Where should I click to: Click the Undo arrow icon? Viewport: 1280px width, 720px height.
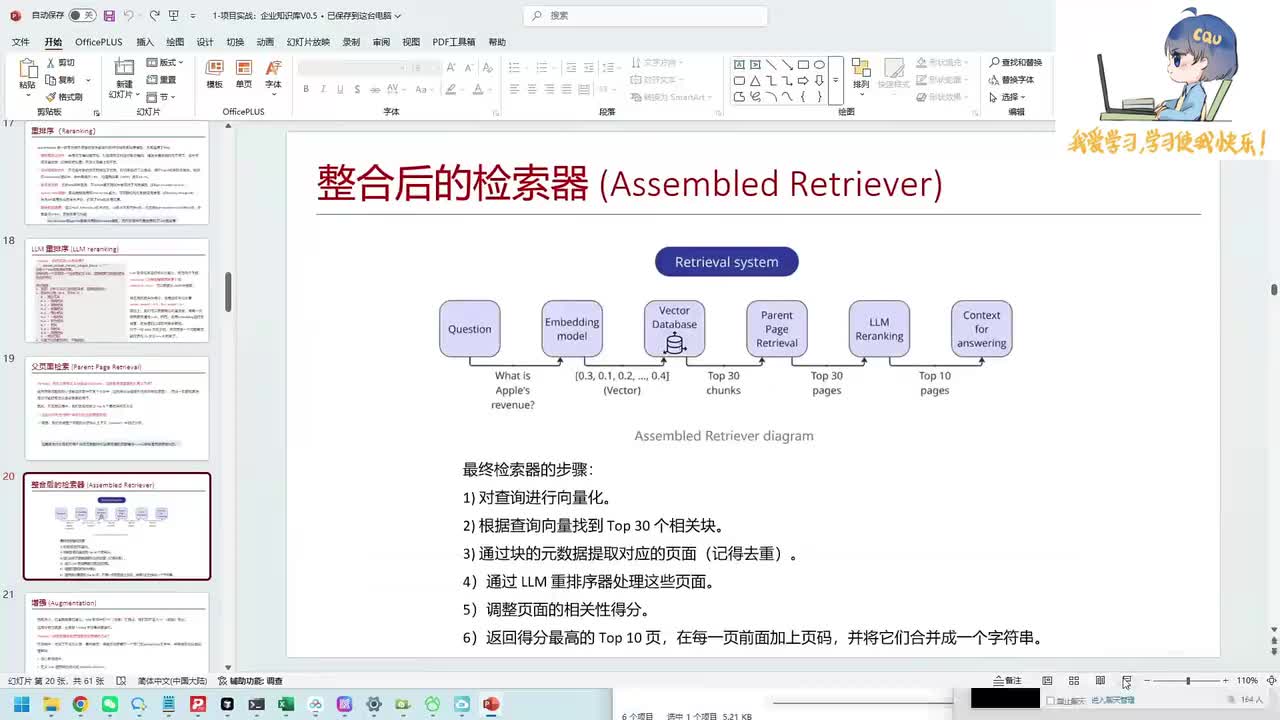click(130, 15)
